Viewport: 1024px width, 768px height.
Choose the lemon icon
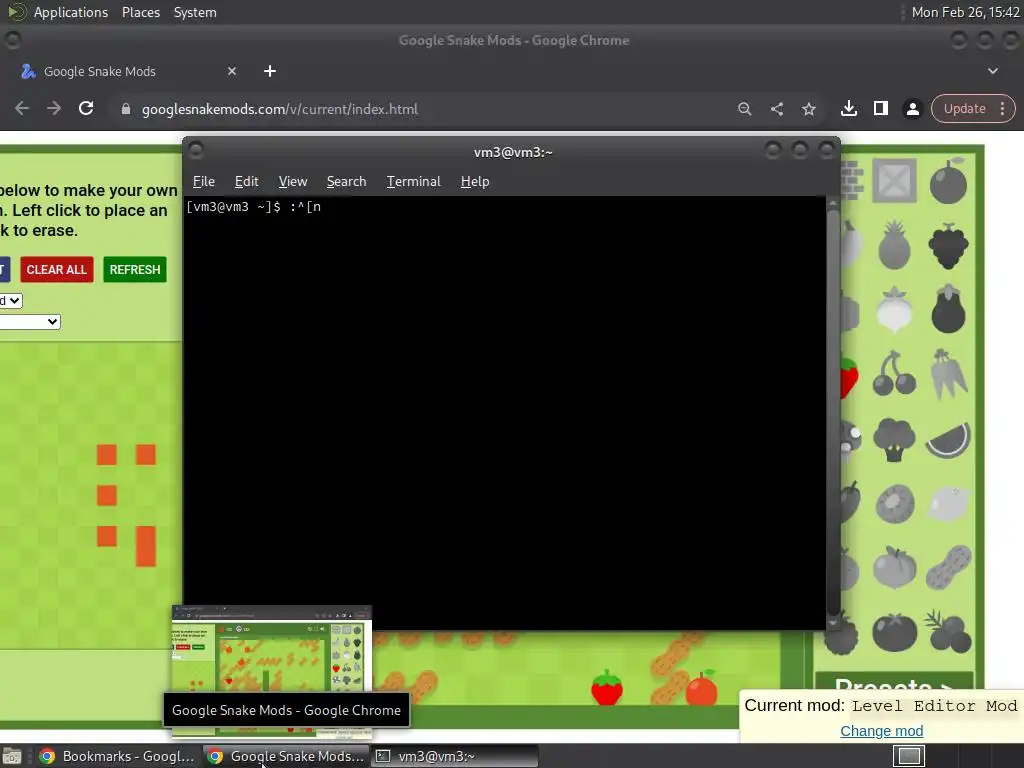click(x=948, y=504)
